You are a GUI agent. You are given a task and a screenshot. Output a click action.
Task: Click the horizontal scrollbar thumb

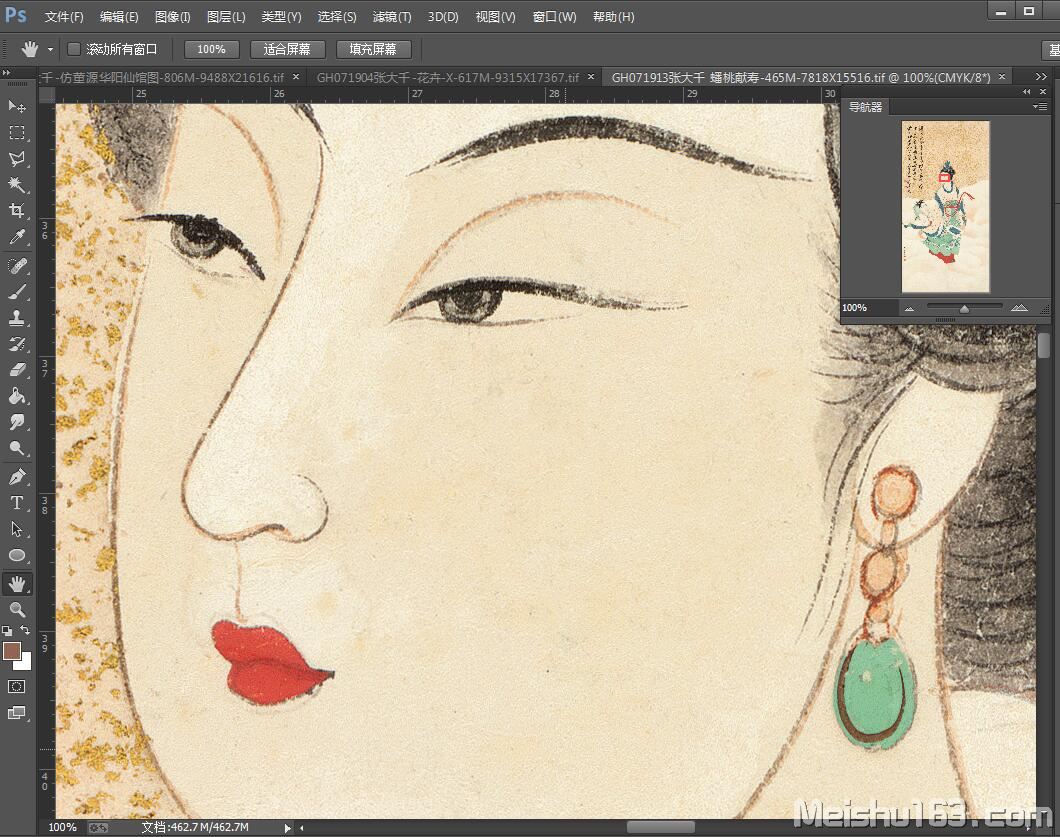coord(660,828)
